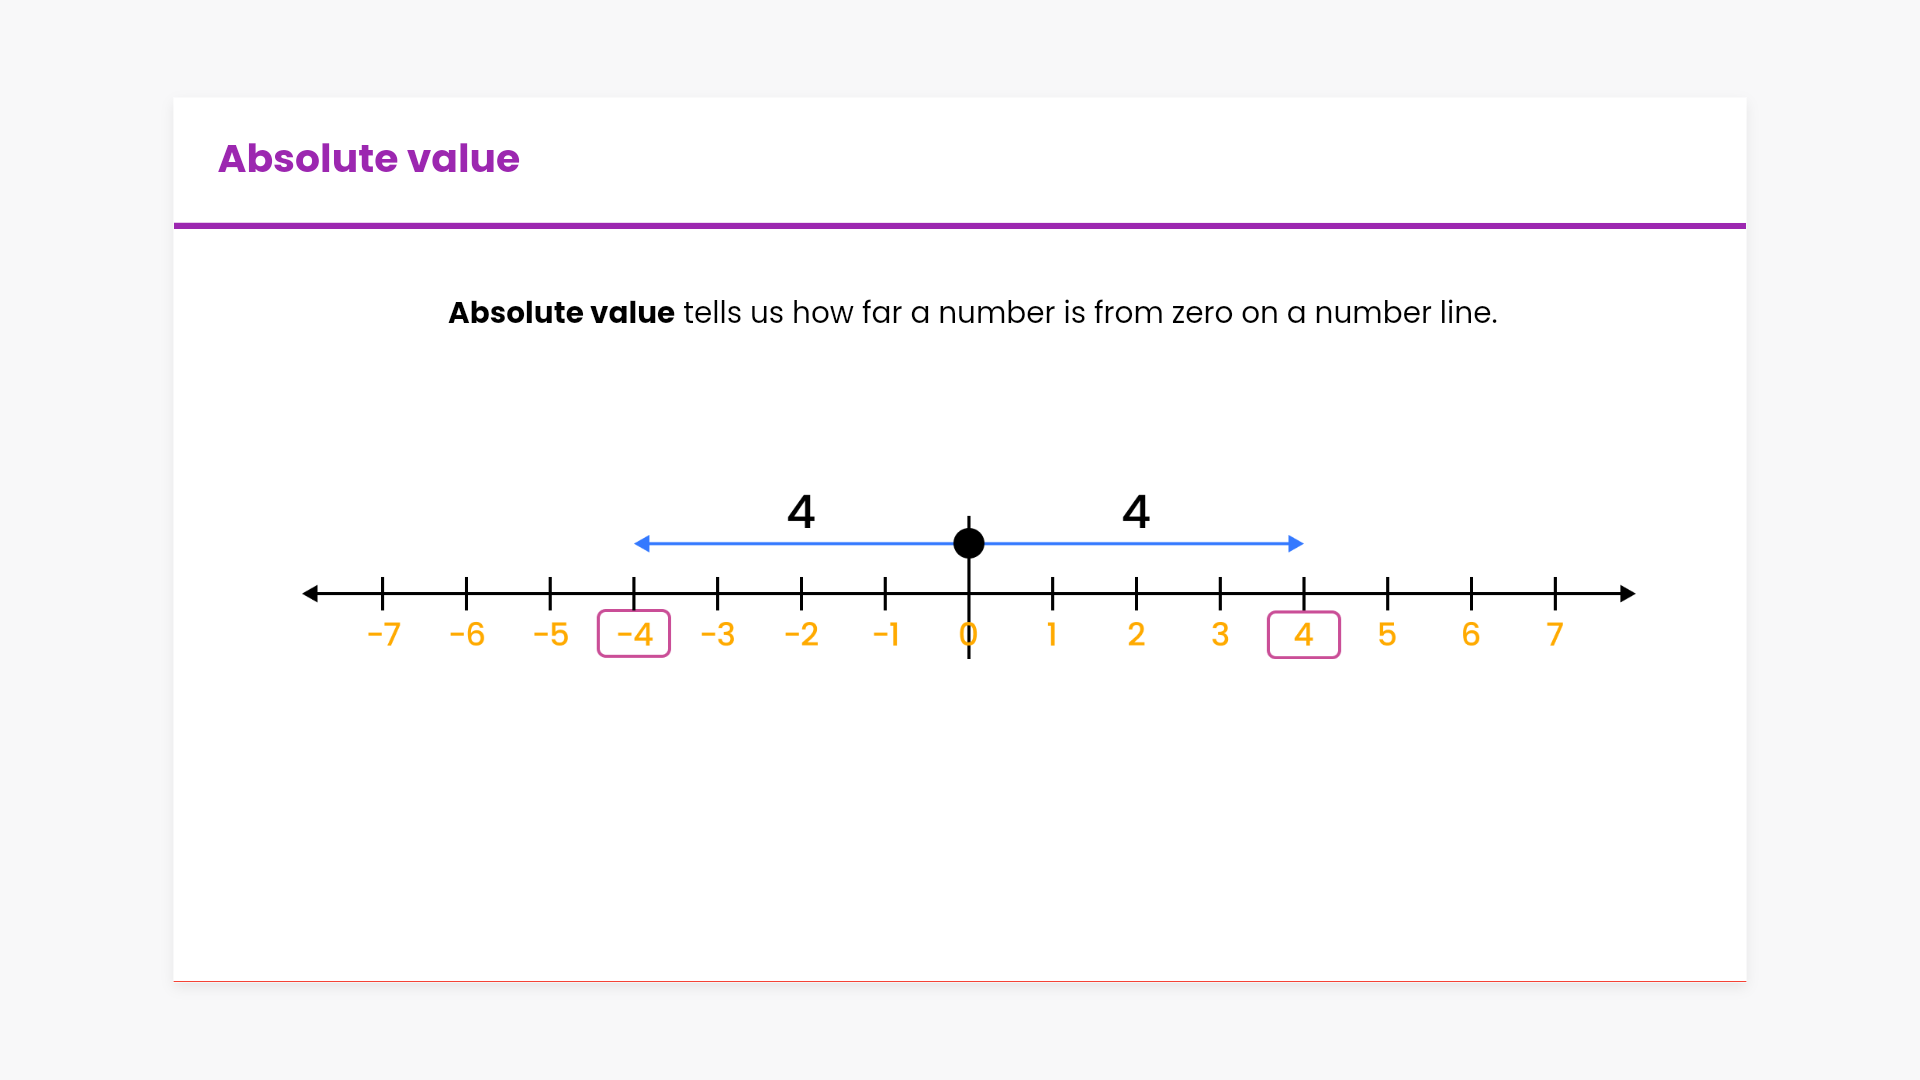1920x1080 pixels.
Task: Click the black 4 above the right arrow
Action: [1136, 512]
